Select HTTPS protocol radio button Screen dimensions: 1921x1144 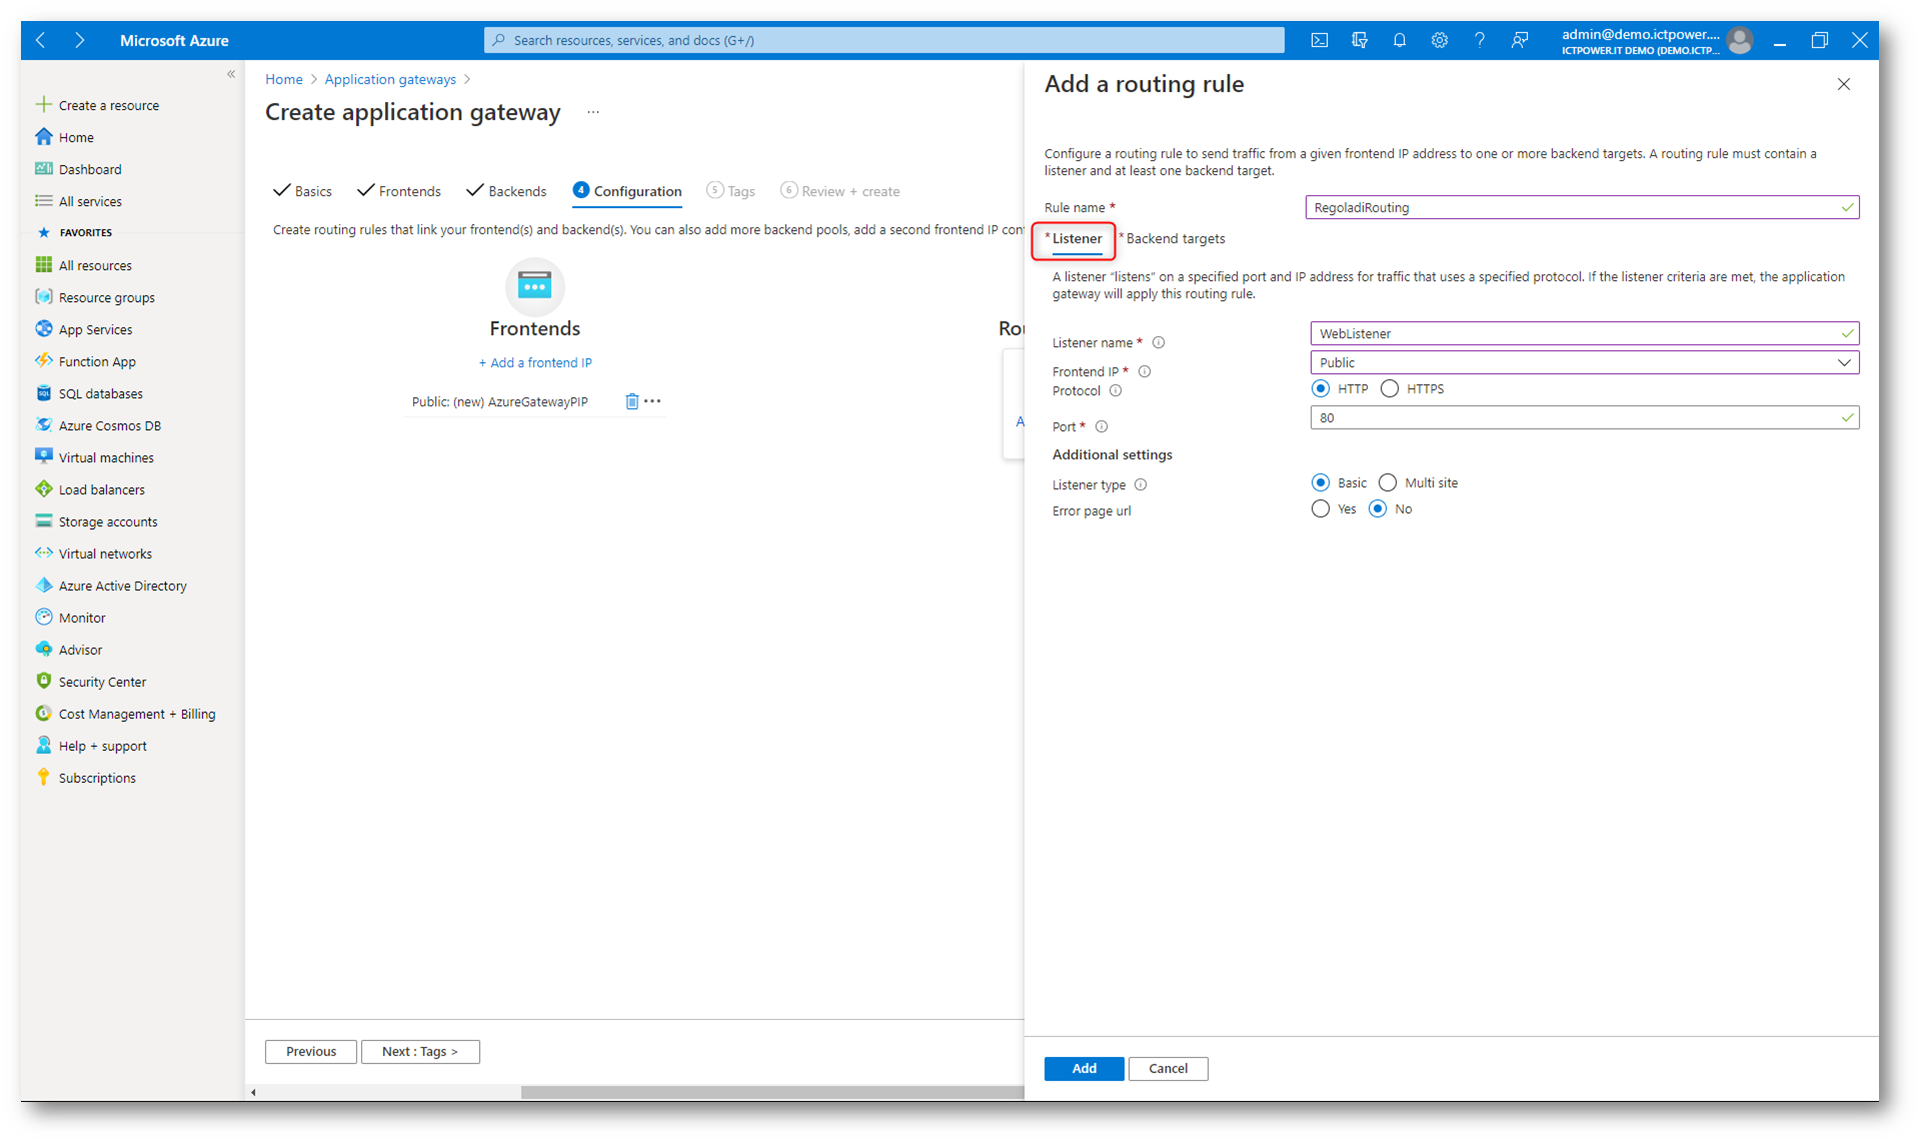tap(1390, 389)
